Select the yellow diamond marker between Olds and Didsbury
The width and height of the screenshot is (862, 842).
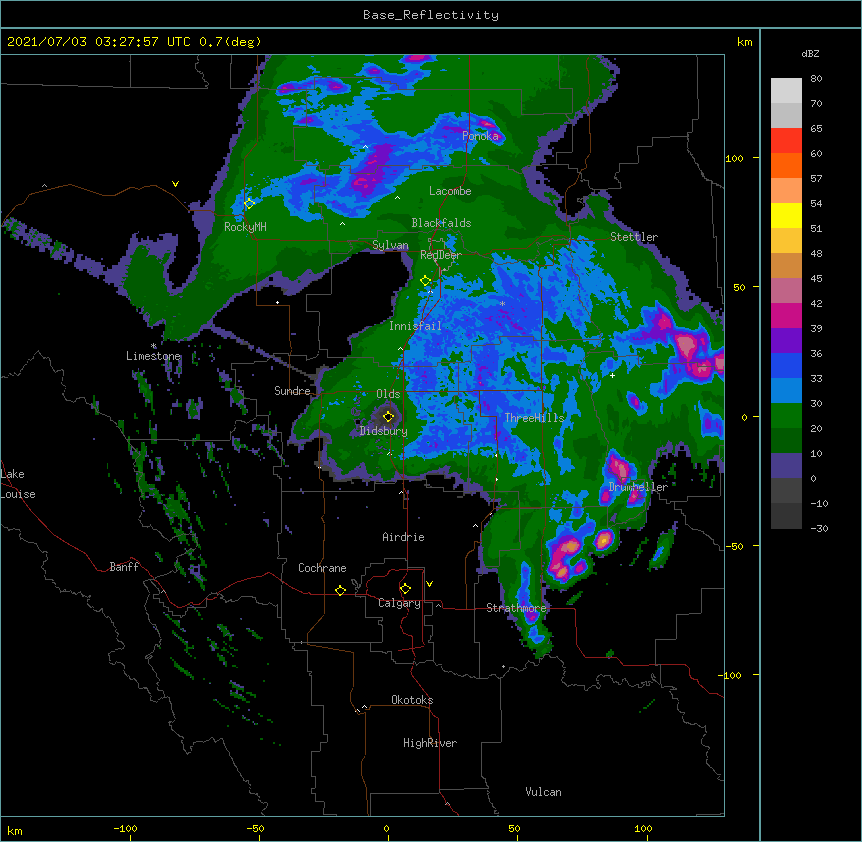tap(389, 416)
